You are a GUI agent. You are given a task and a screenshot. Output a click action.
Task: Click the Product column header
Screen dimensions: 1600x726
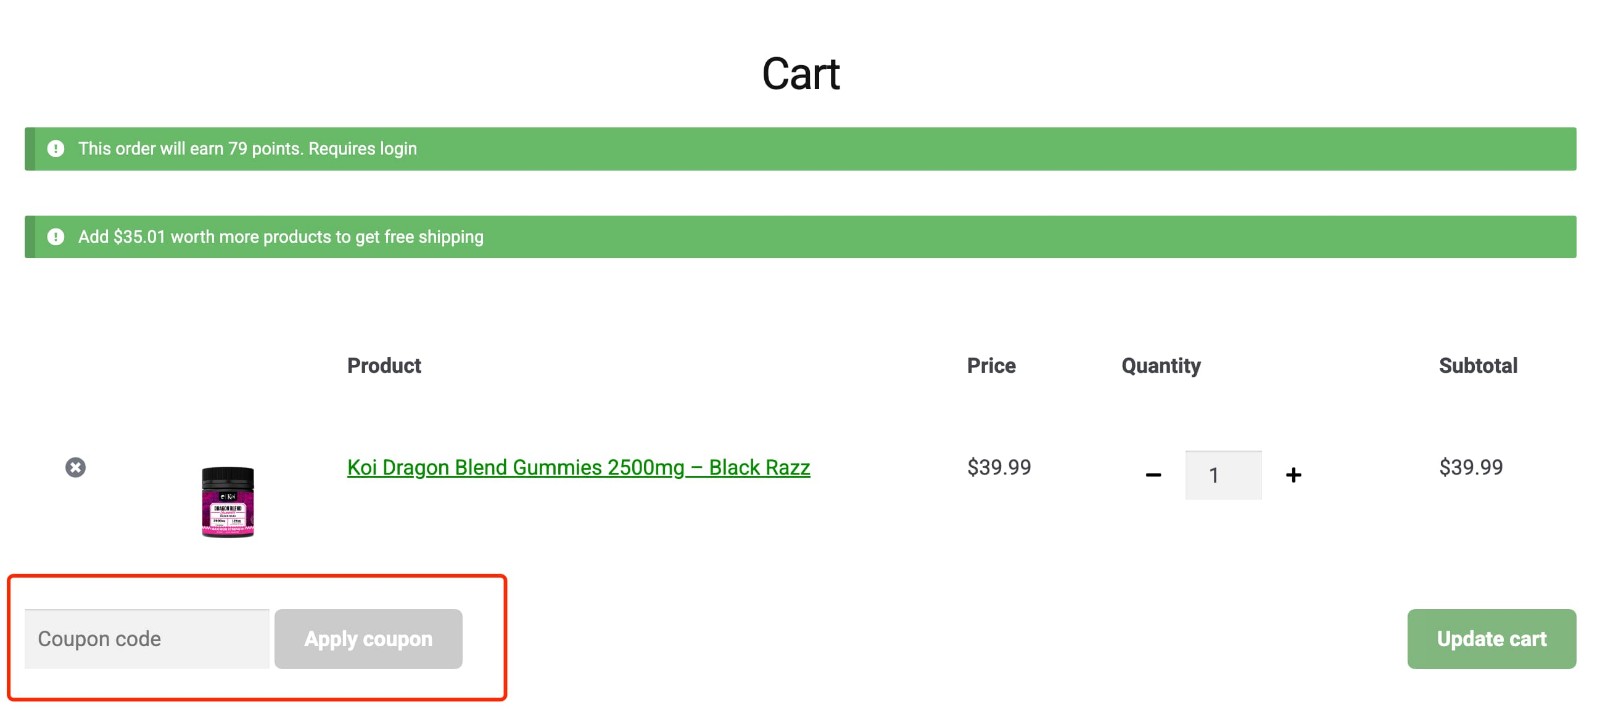pyautogui.click(x=384, y=366)
